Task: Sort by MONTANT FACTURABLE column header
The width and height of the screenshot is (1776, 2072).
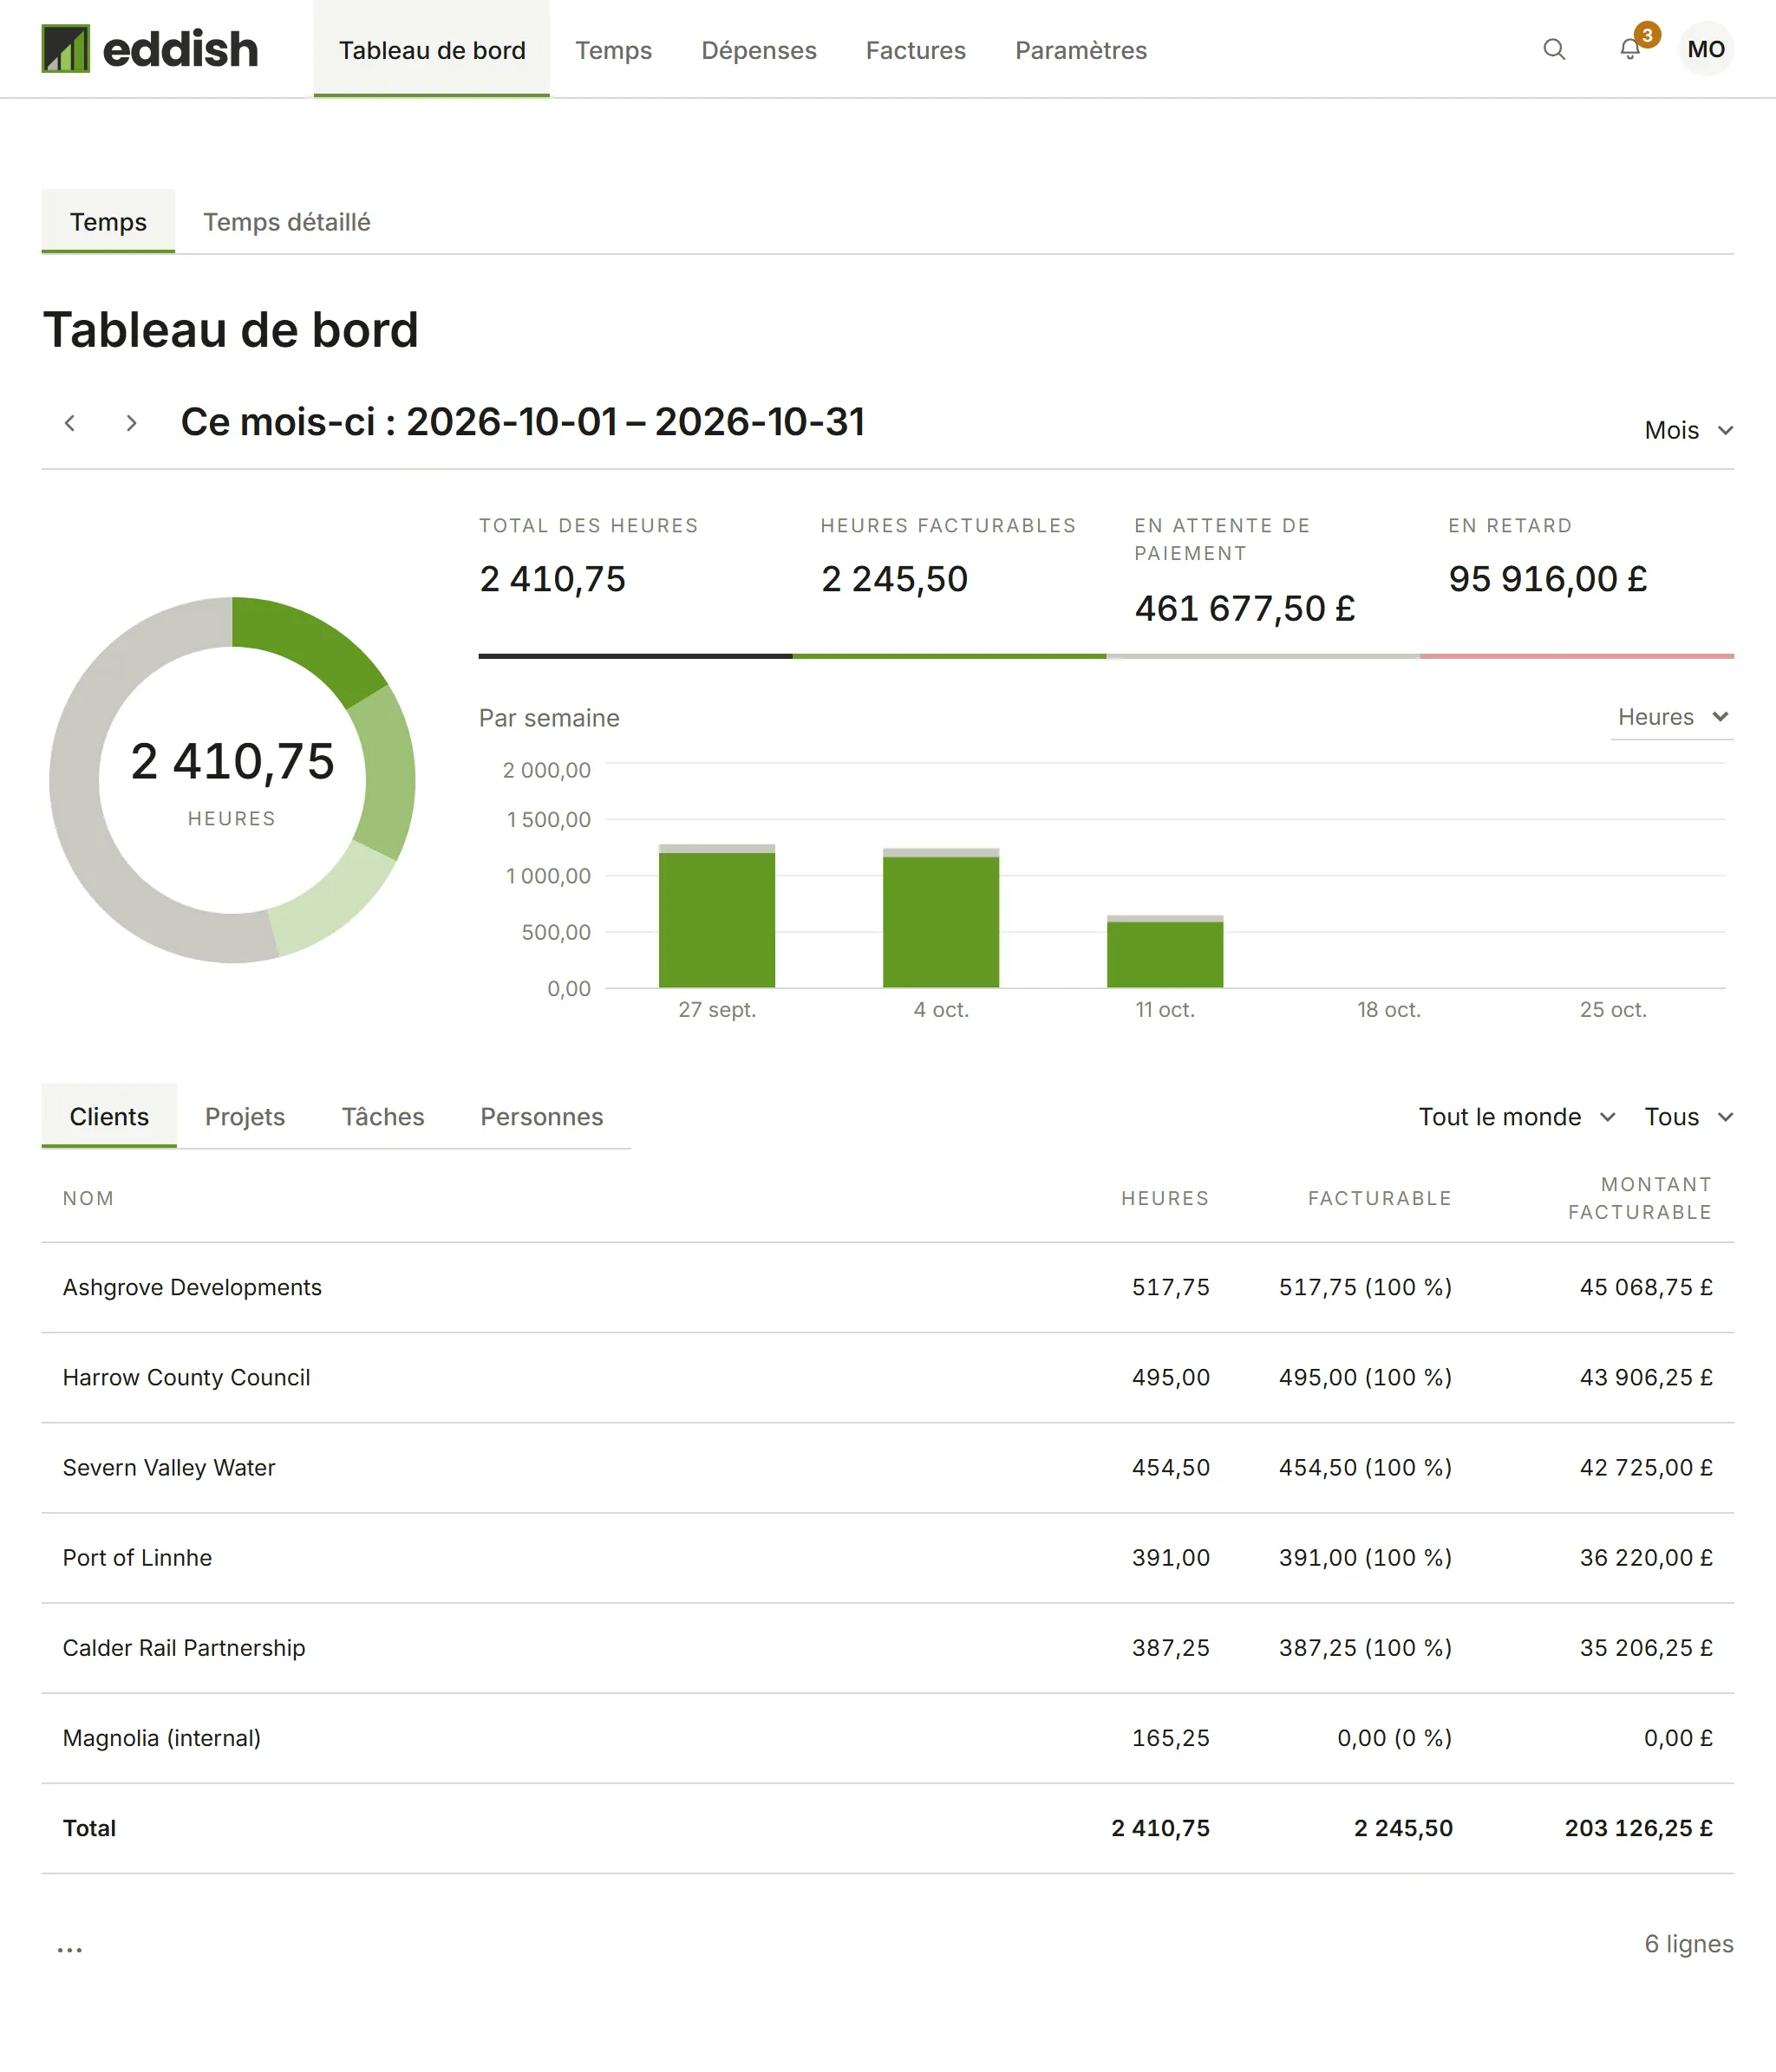Action: pyautogui.click(x=1640, y=1198)
